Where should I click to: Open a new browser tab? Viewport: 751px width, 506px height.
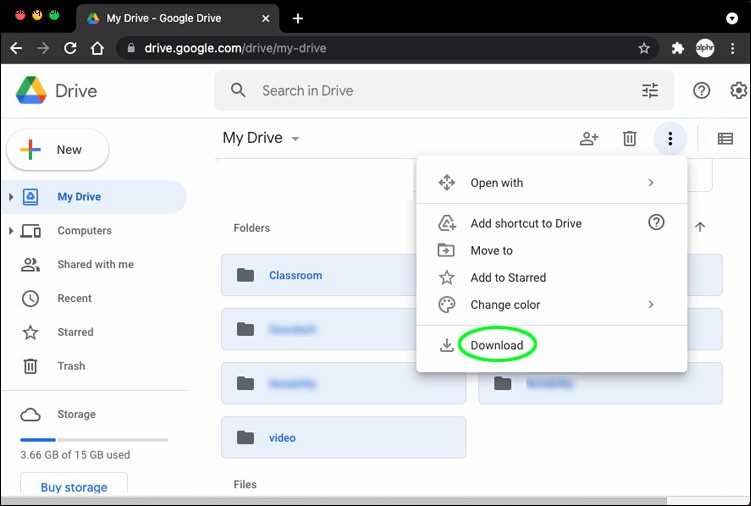[x=297, y=18]
